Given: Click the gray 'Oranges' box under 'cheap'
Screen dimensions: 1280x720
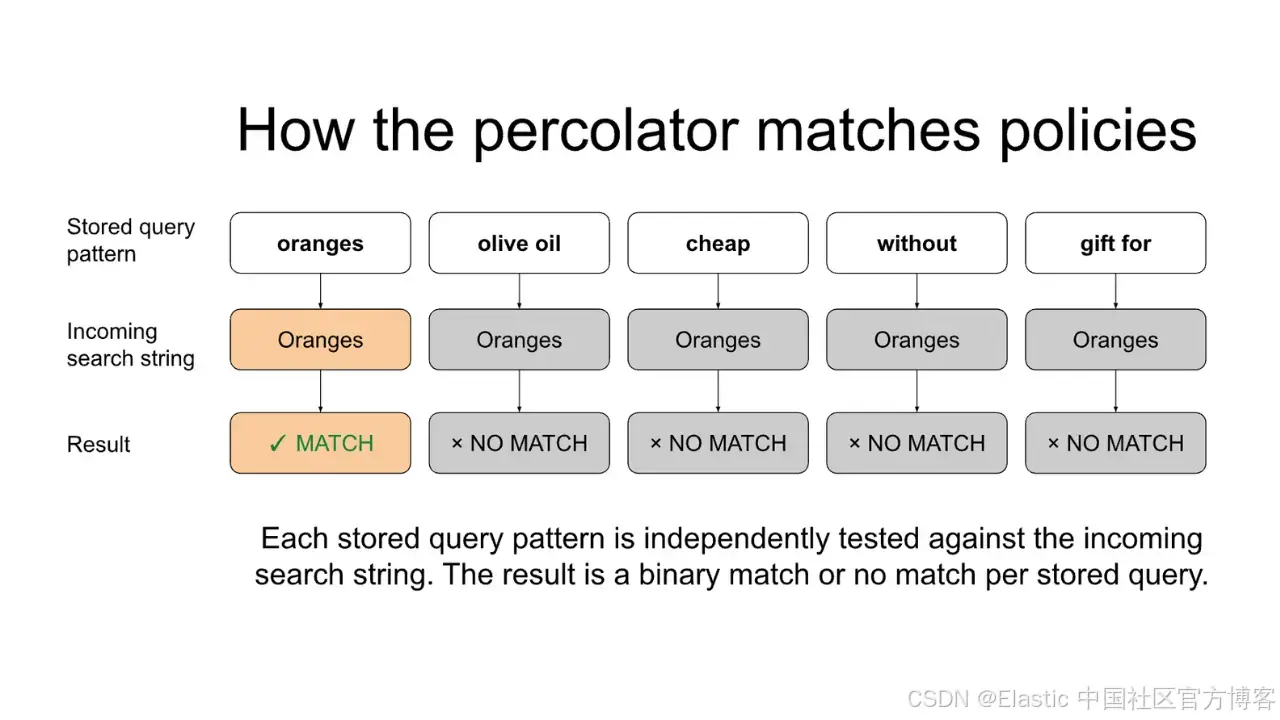Looking at the screenshot, I should pos(718,340).
